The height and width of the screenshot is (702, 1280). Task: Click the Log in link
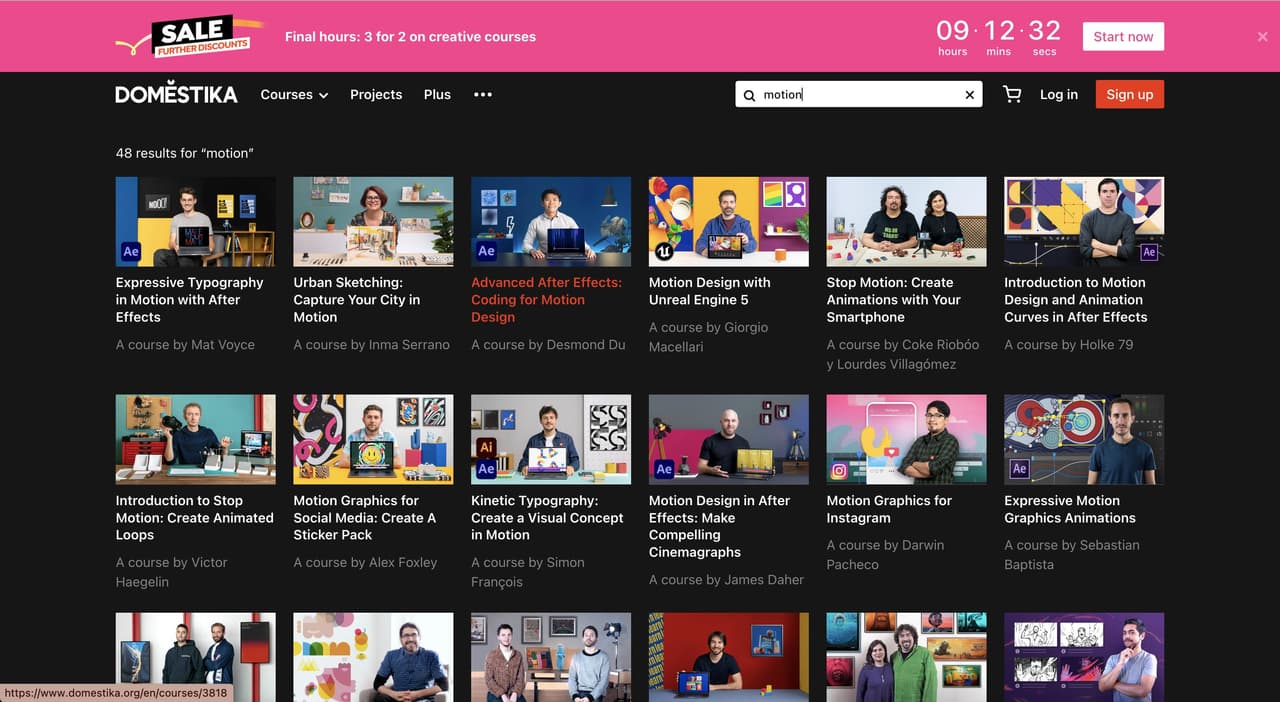(x=1059, y=94)
